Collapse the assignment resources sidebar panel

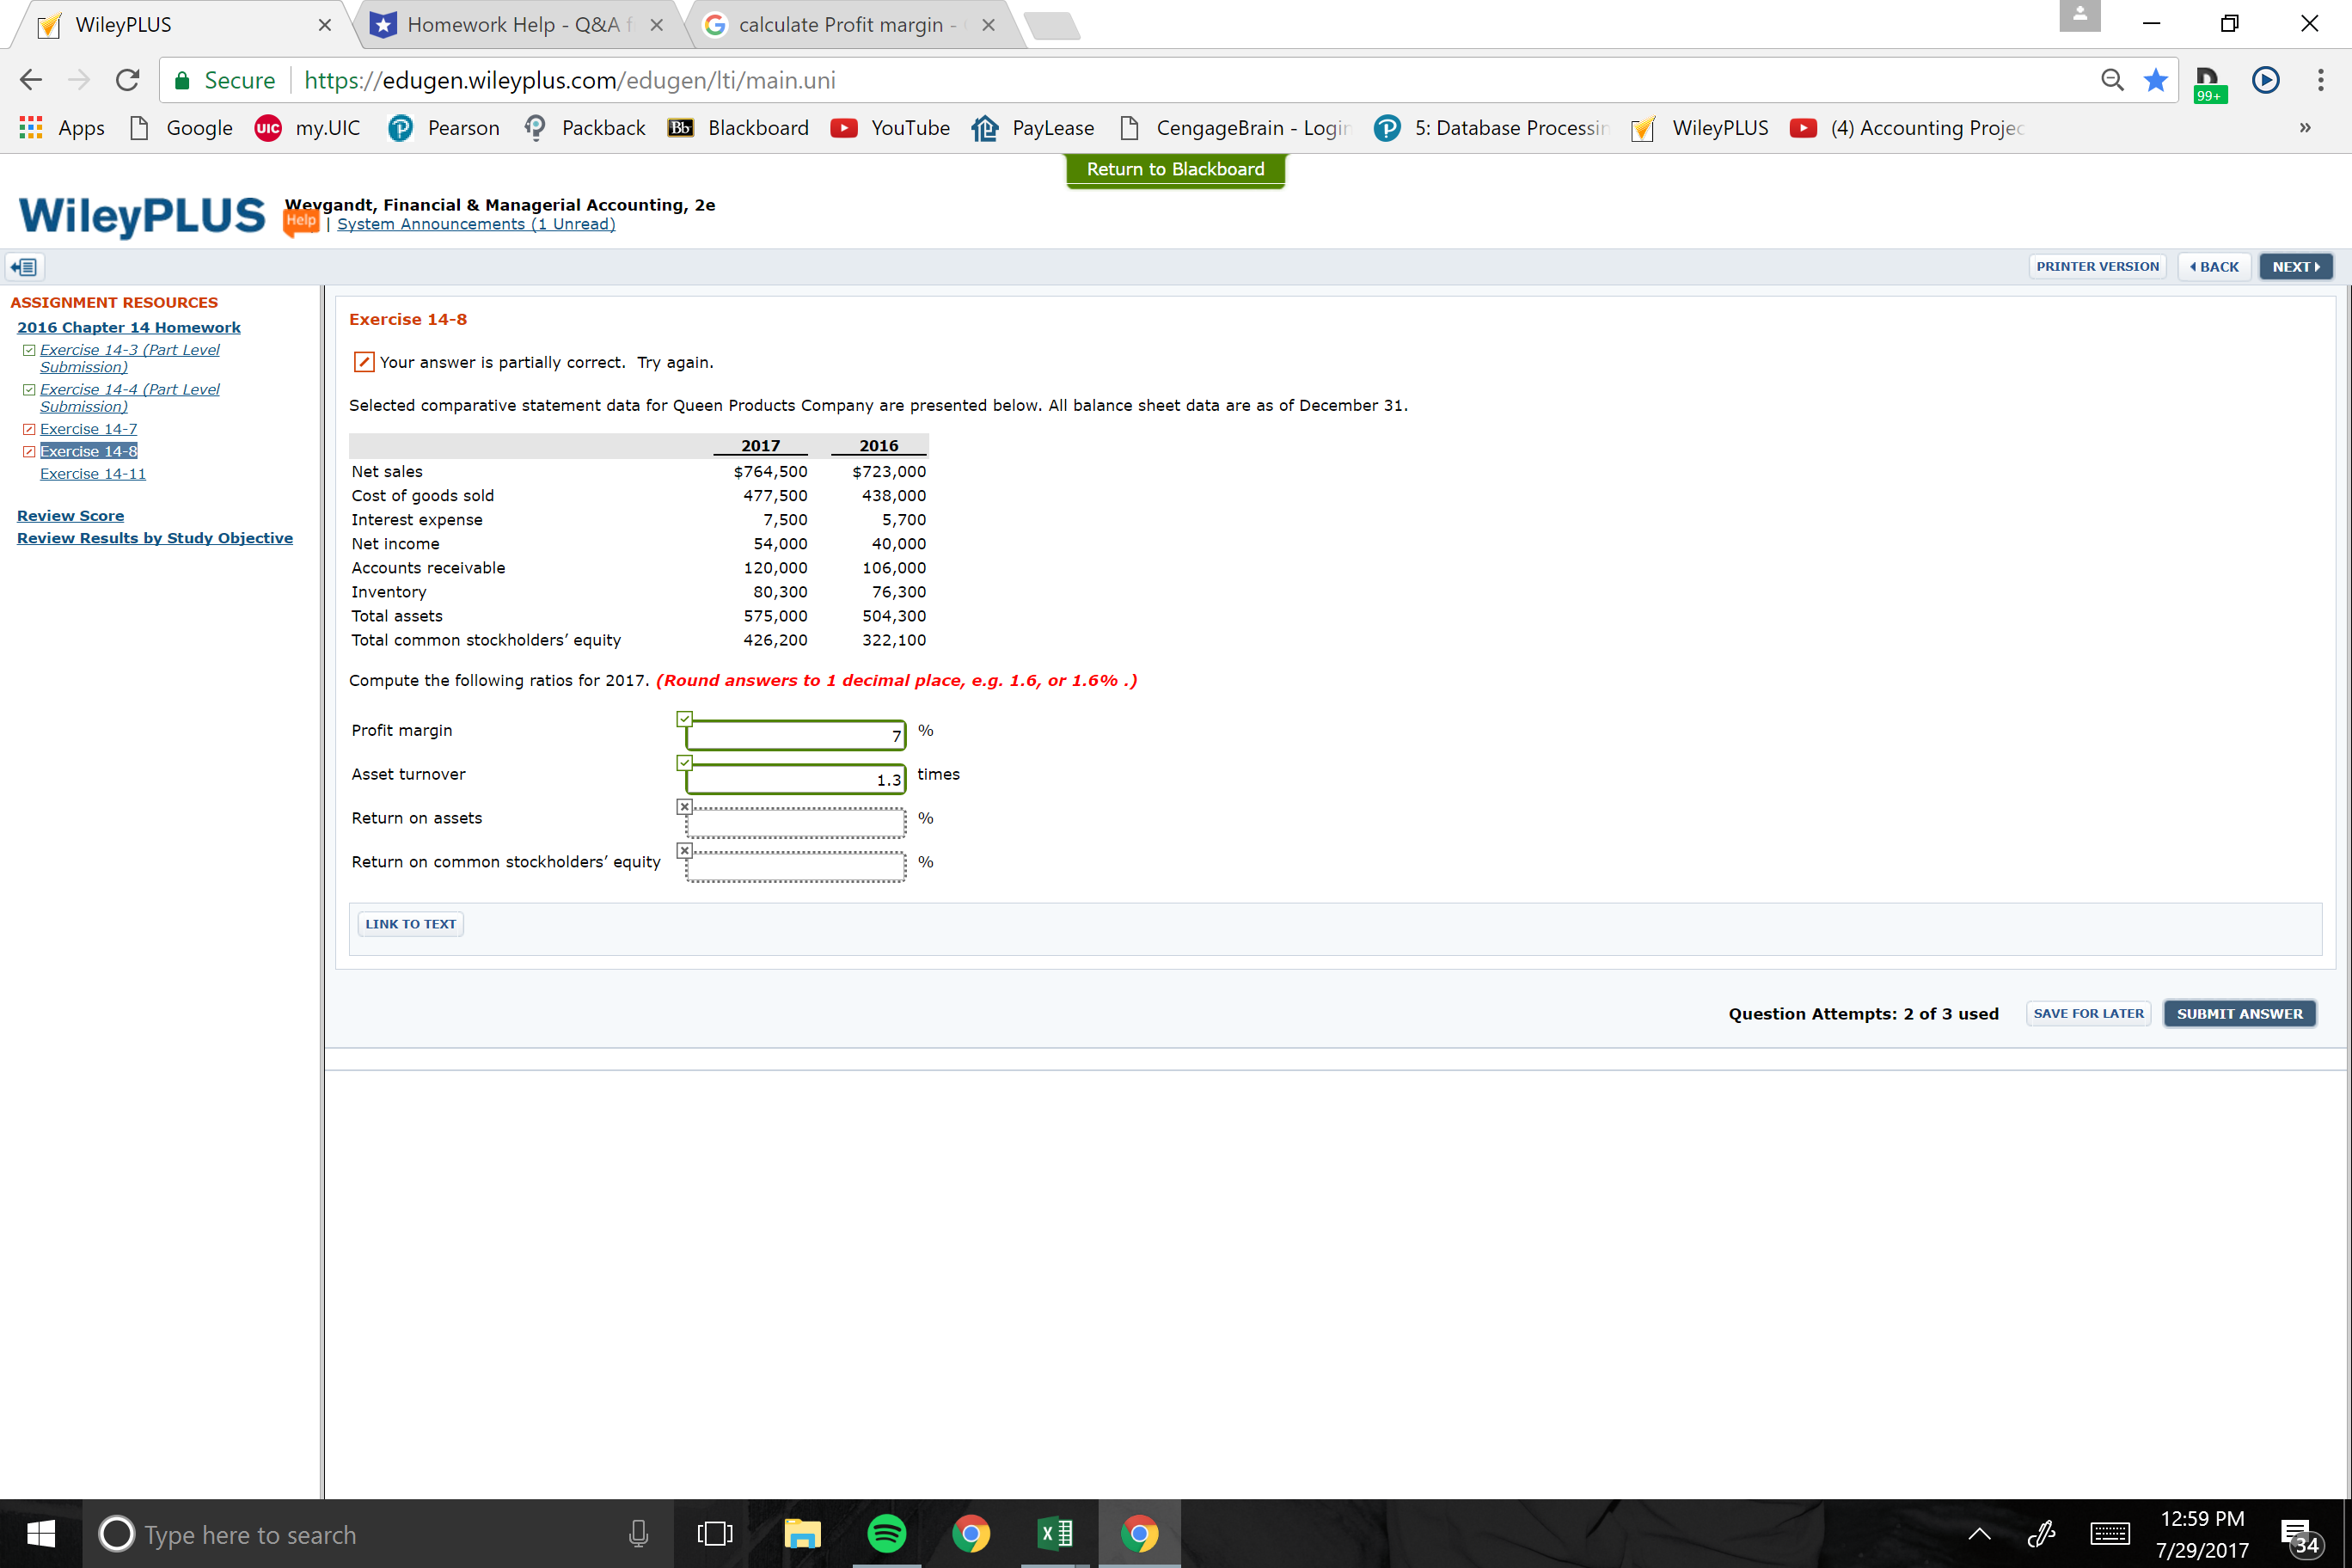tap(24, 266)
